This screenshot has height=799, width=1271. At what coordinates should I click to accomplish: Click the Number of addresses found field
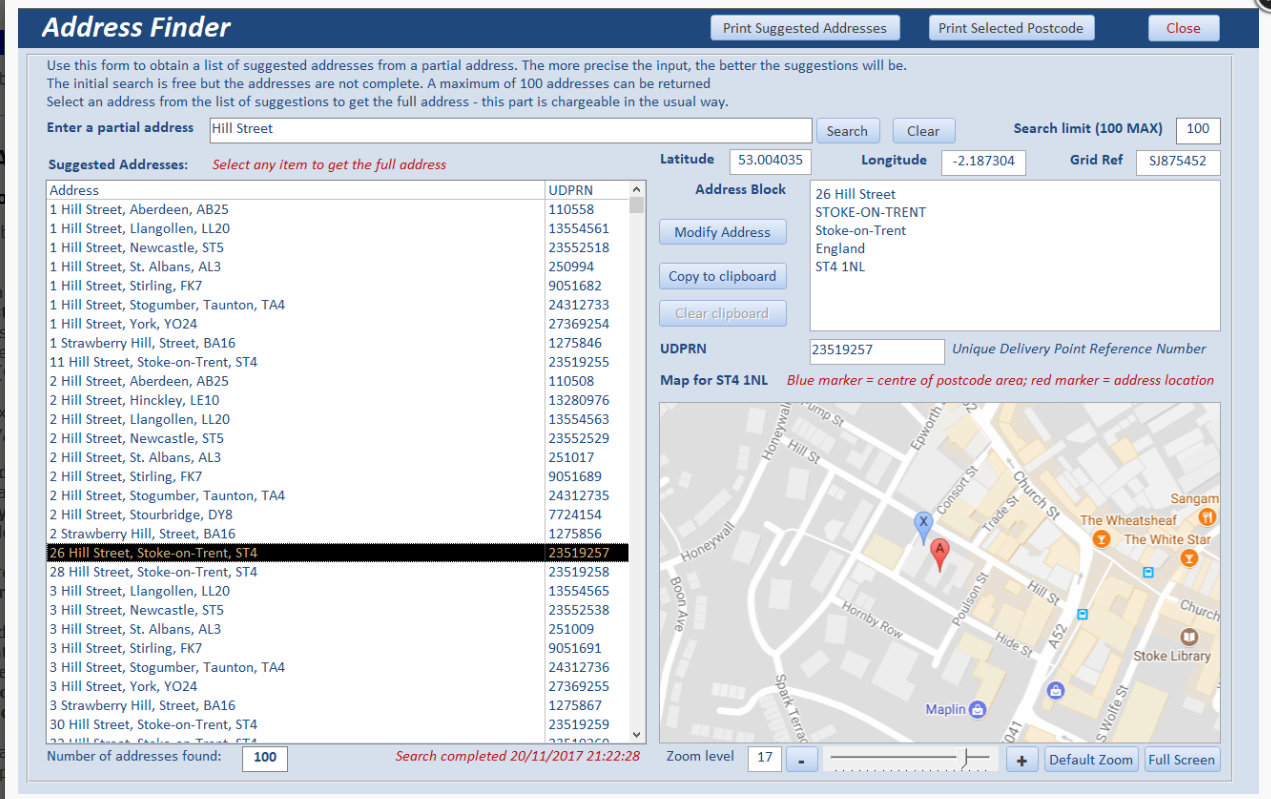(x=265, y=758)
